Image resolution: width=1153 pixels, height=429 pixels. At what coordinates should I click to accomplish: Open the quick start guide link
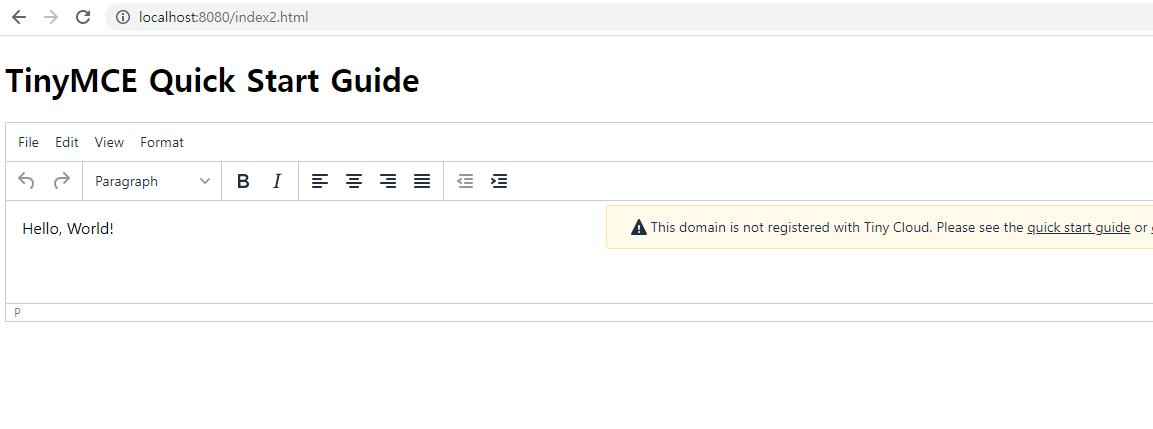(1078, 227)
